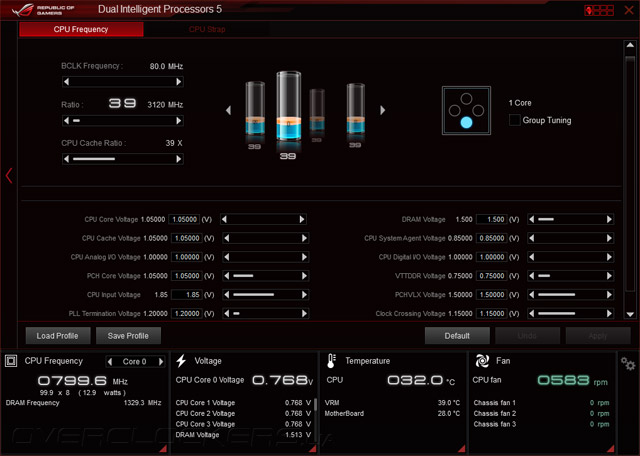The width and height of the screenshot is (640, 456).
Task: Select the tall highlighted core cylinder
Action: (289, 107)
